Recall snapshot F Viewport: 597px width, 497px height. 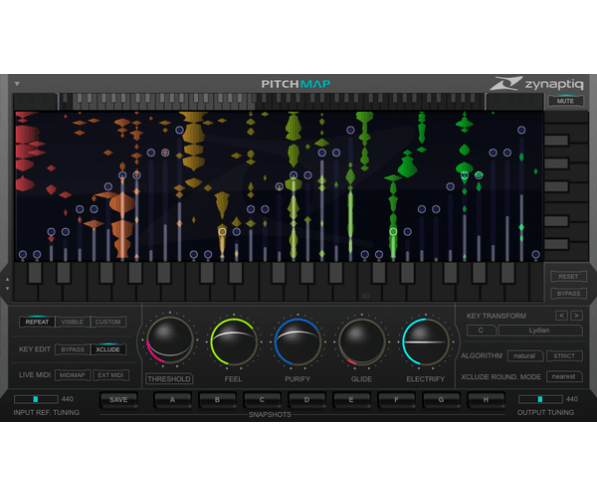(x=396, y=400)
